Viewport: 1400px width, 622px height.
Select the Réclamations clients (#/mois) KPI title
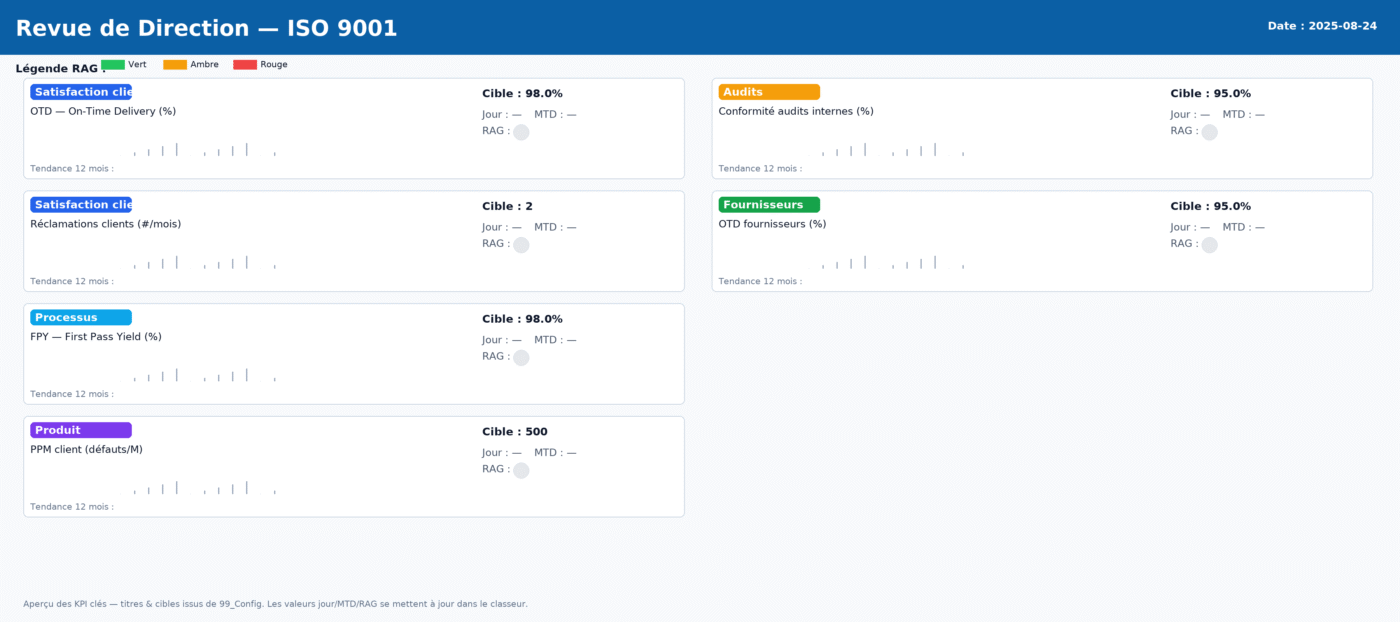click(x=106, y=224)
